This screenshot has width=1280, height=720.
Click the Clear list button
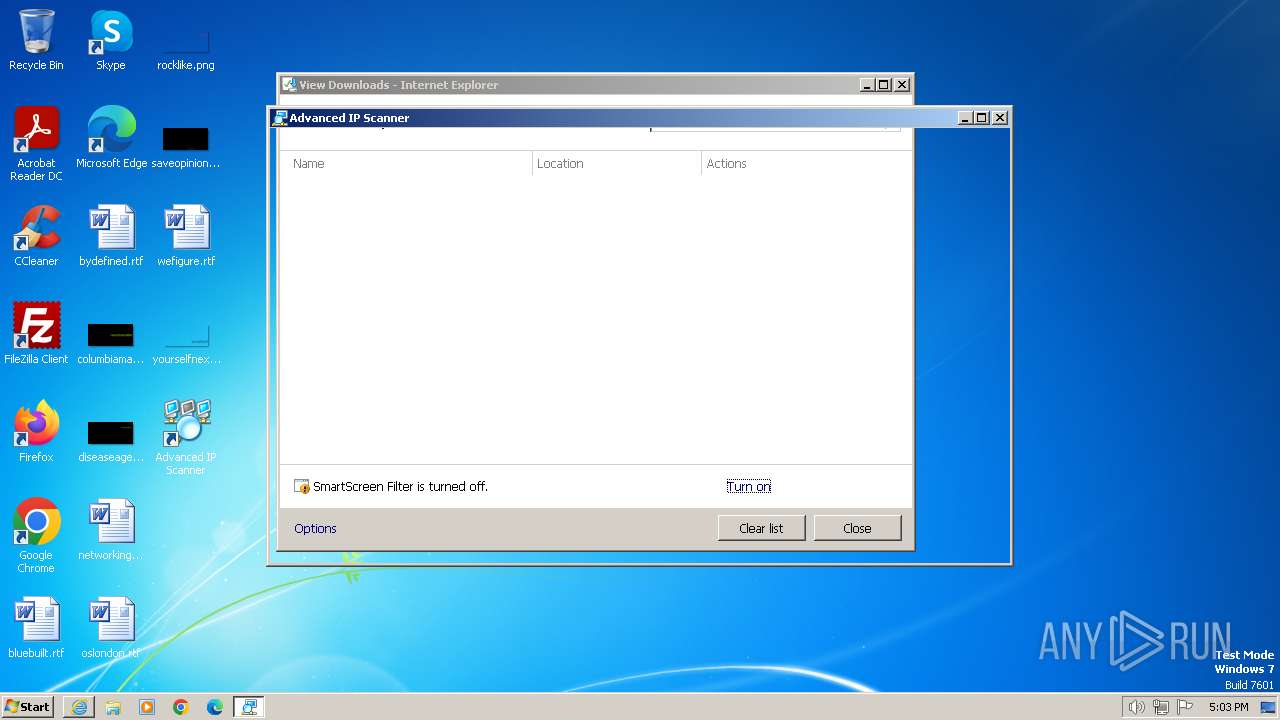(761, 528)
